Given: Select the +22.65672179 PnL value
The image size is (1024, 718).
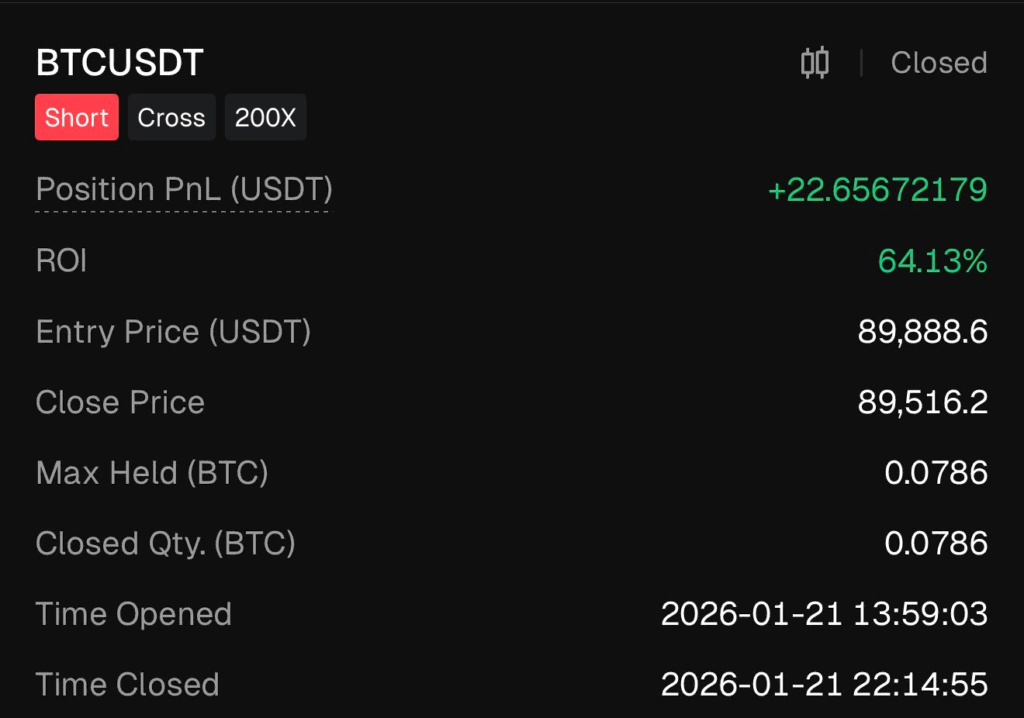Looking at the screenshot, I should [x=877, y=189].
